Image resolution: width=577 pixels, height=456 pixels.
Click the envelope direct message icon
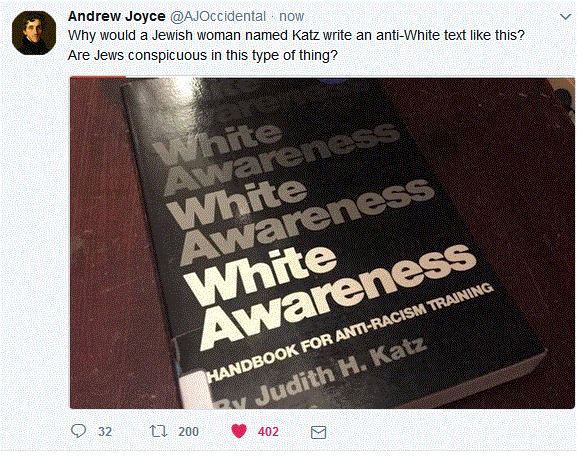point(318,432)
